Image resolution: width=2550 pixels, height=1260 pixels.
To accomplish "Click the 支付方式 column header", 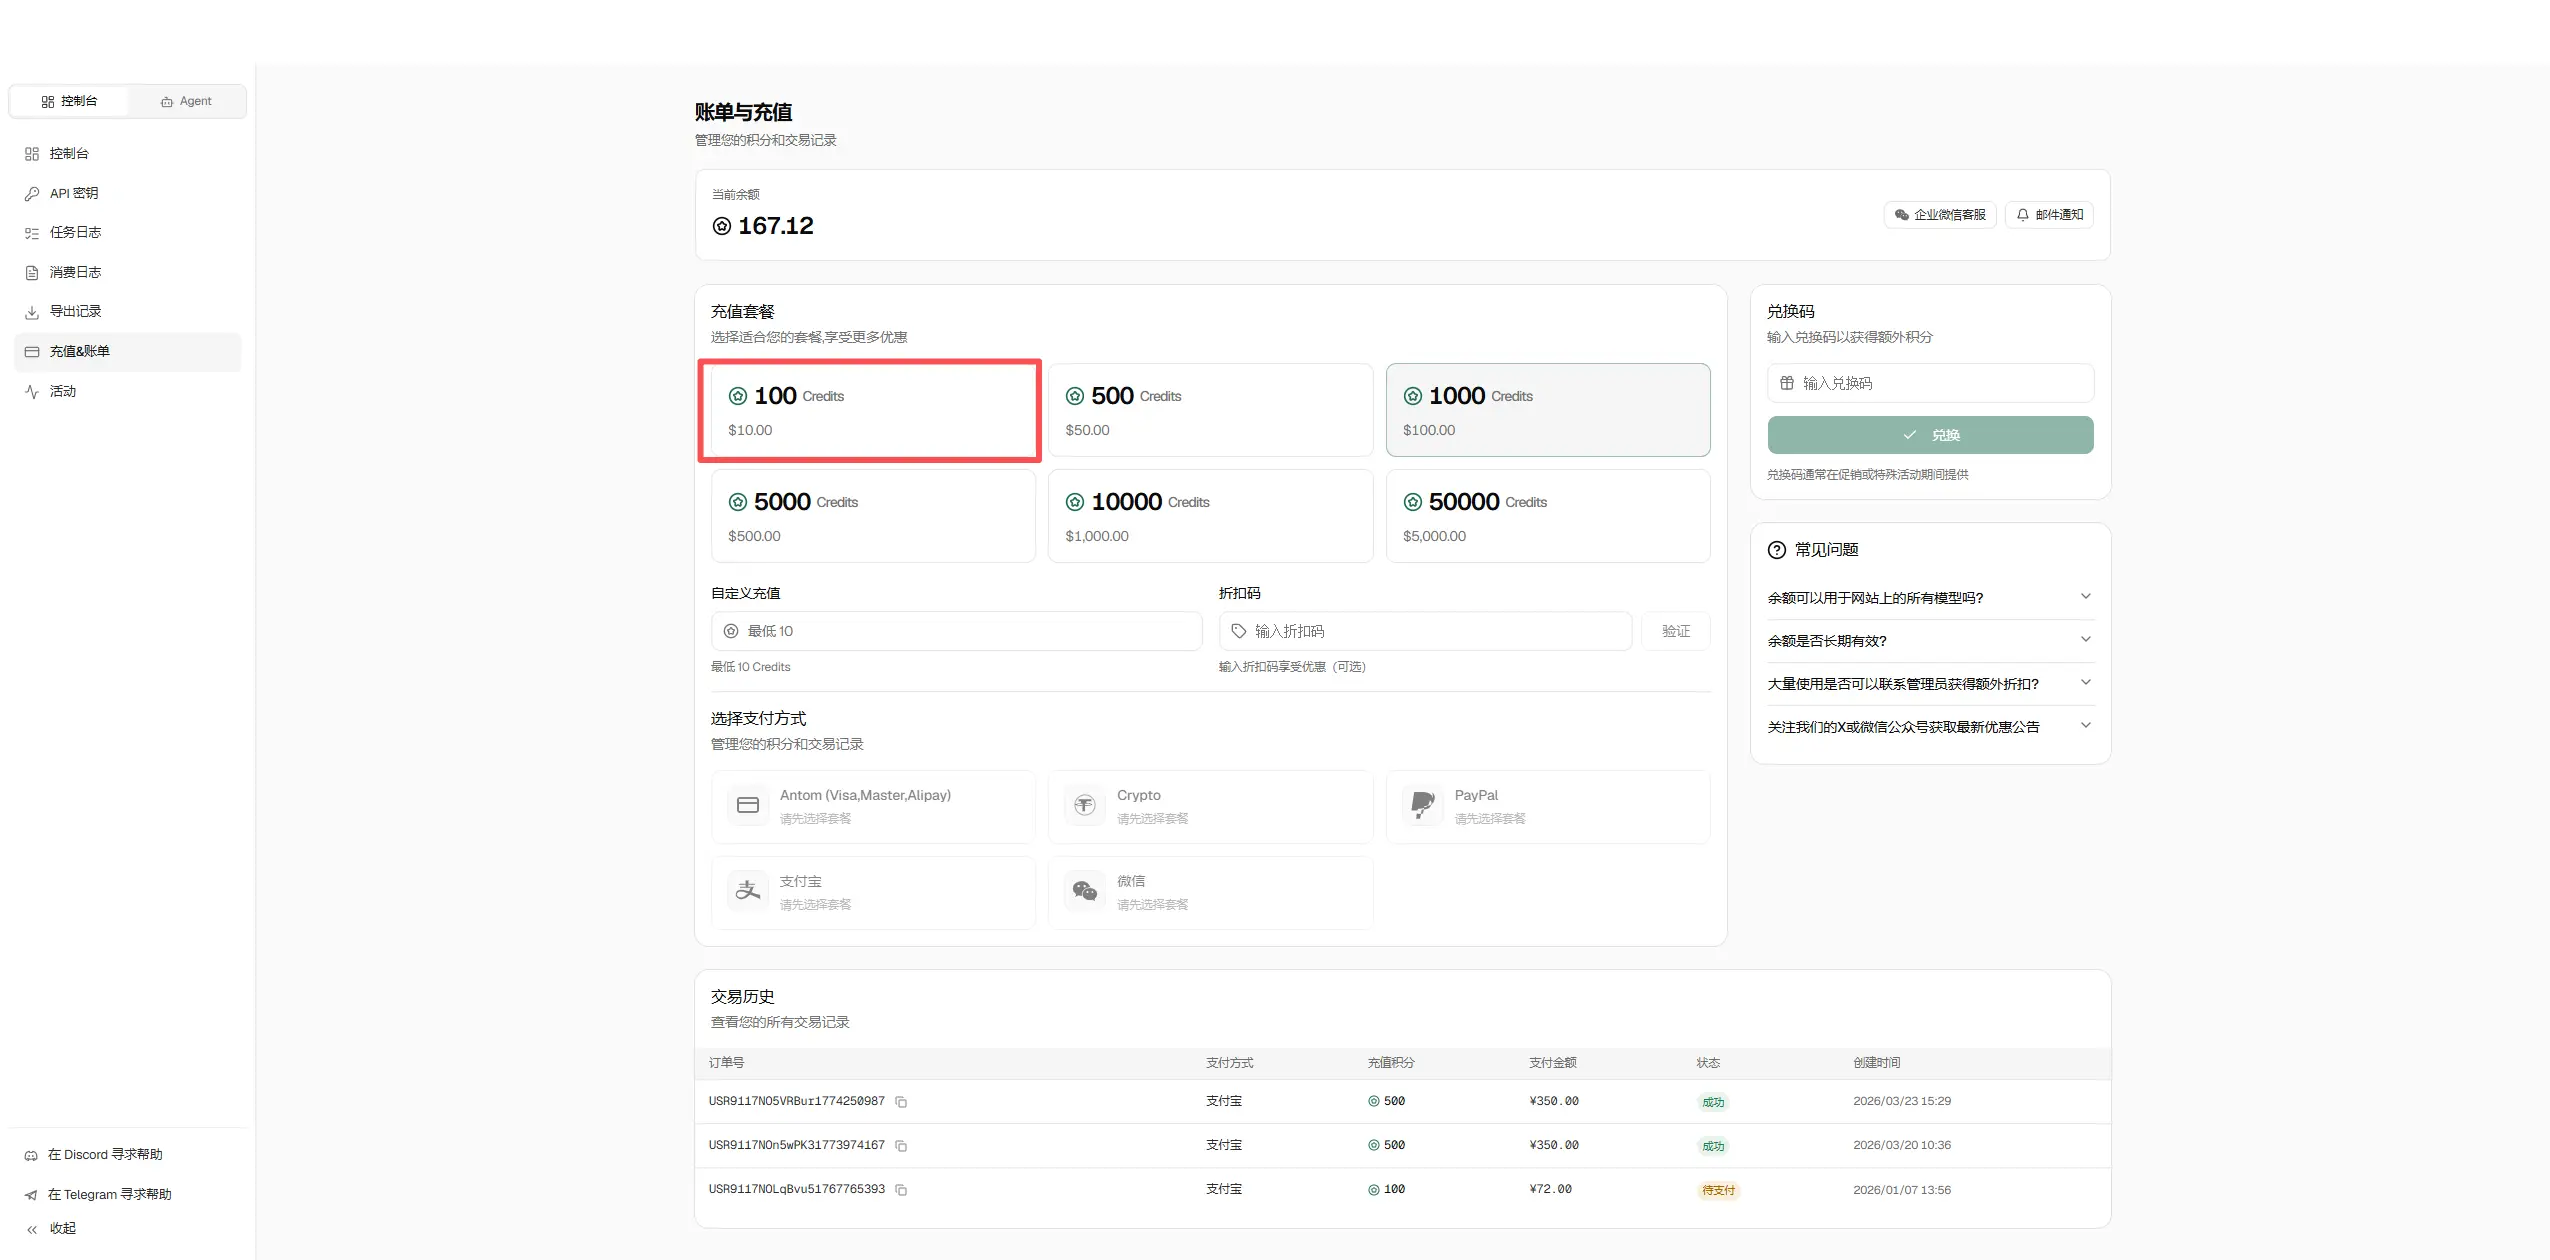I will (1229, 1063).
